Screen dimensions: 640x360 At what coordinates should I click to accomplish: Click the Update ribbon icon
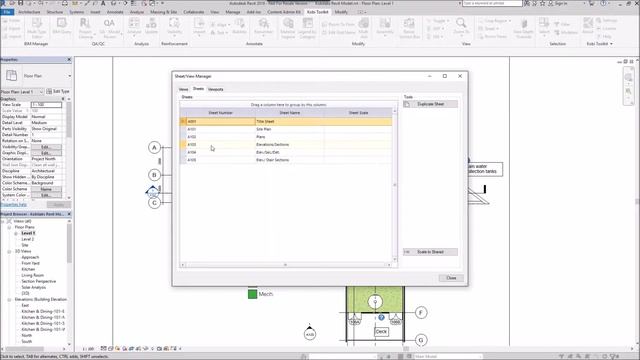pos(151,27)
